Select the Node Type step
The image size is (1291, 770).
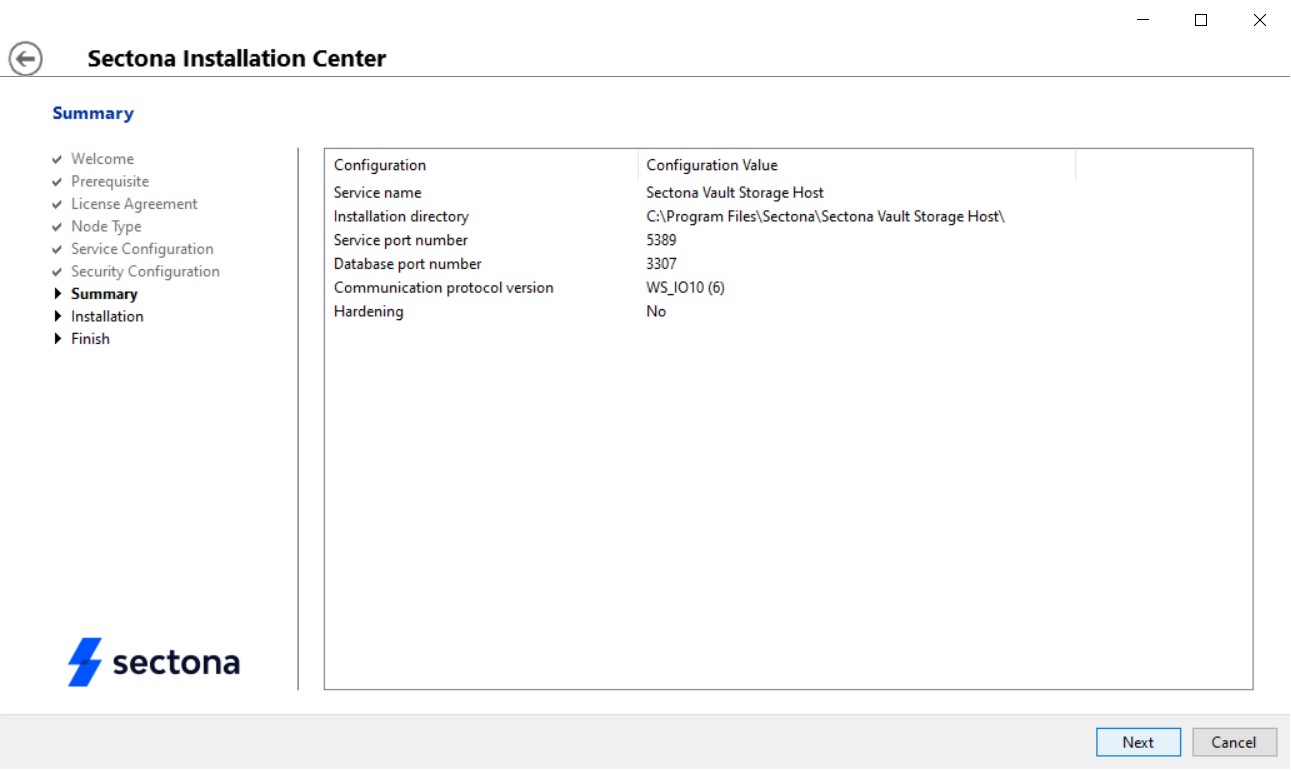(106, 227)
